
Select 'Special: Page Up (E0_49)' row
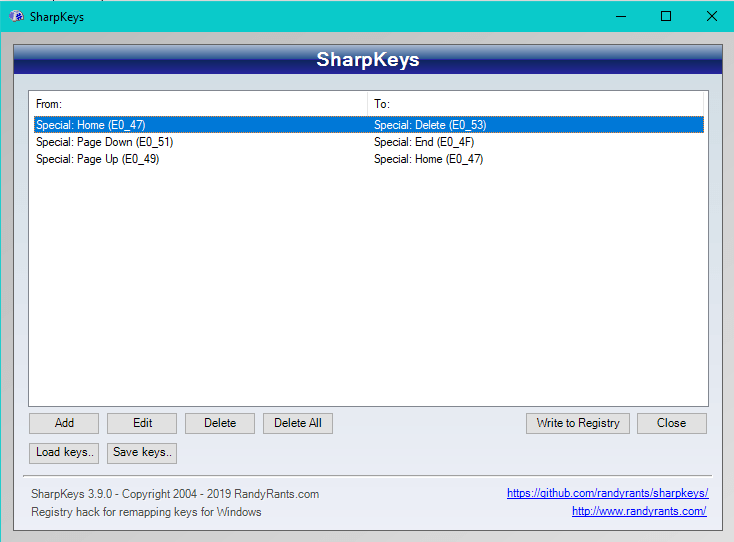tap(369, 159)
